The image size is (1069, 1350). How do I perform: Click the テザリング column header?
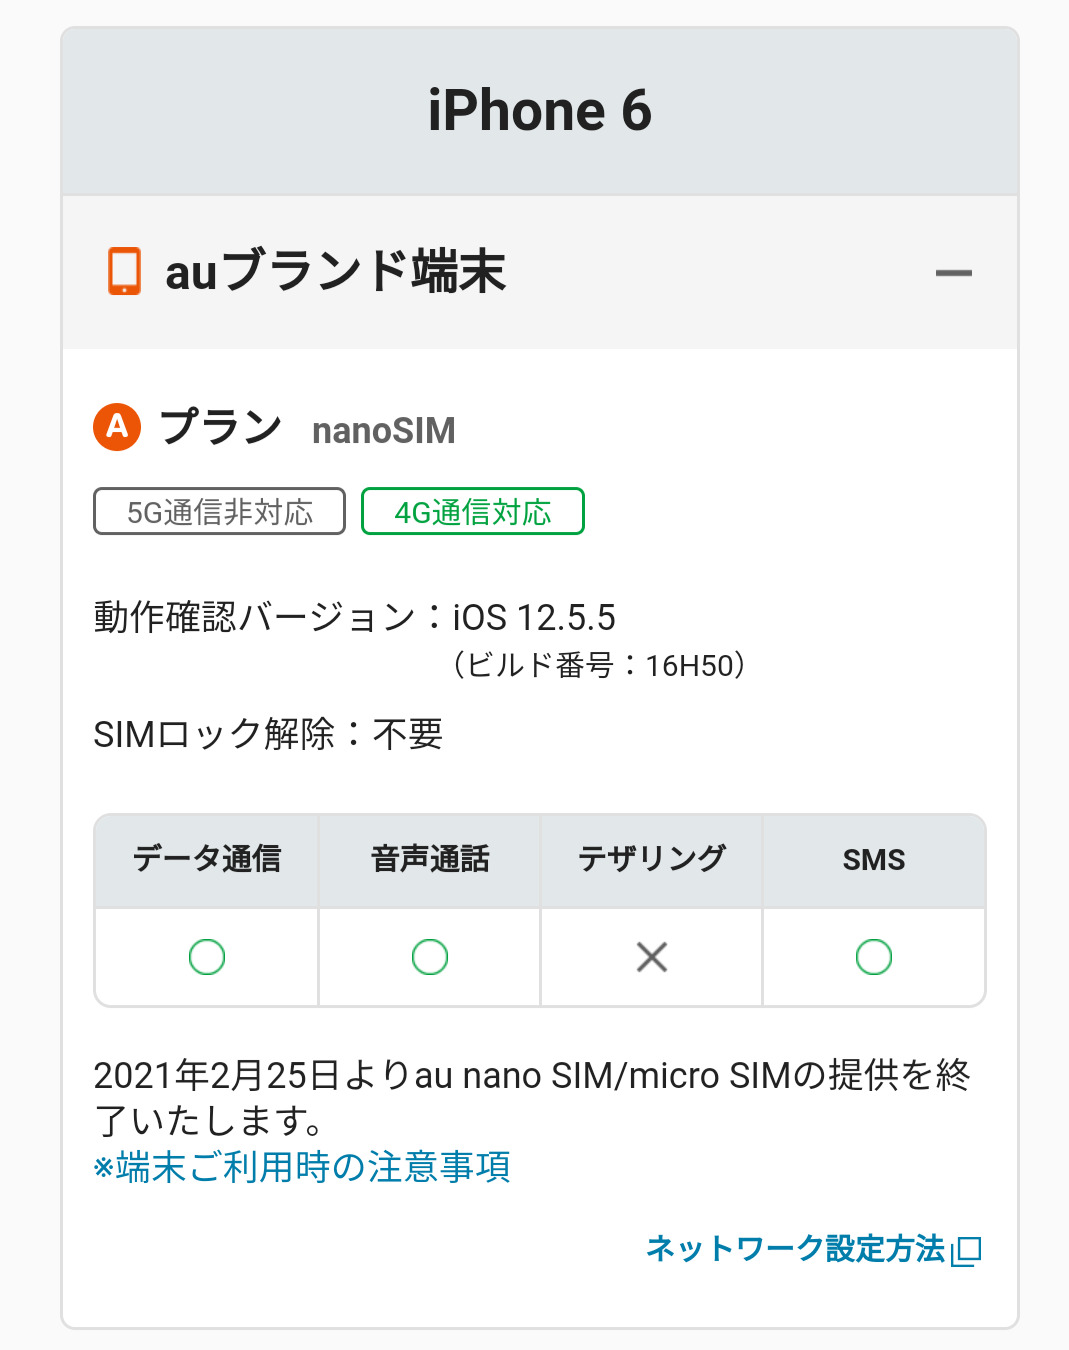point(652,859)
